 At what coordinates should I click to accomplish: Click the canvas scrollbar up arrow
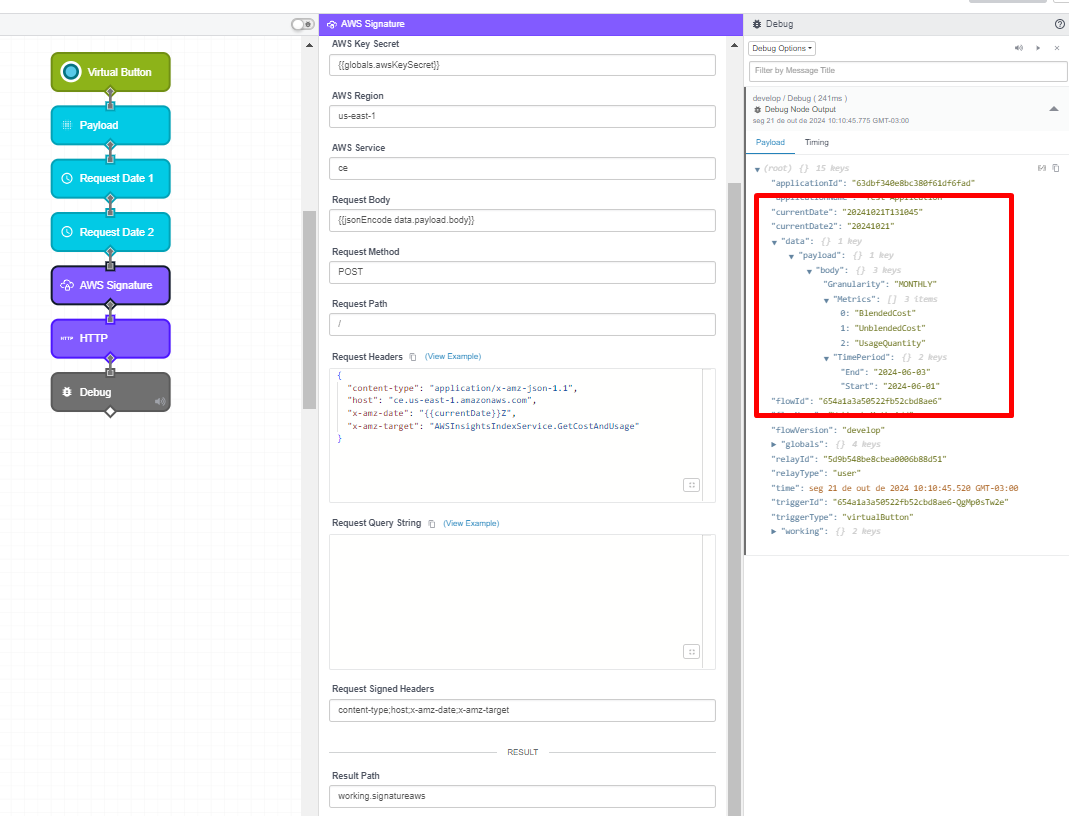[x=310, y=45]
